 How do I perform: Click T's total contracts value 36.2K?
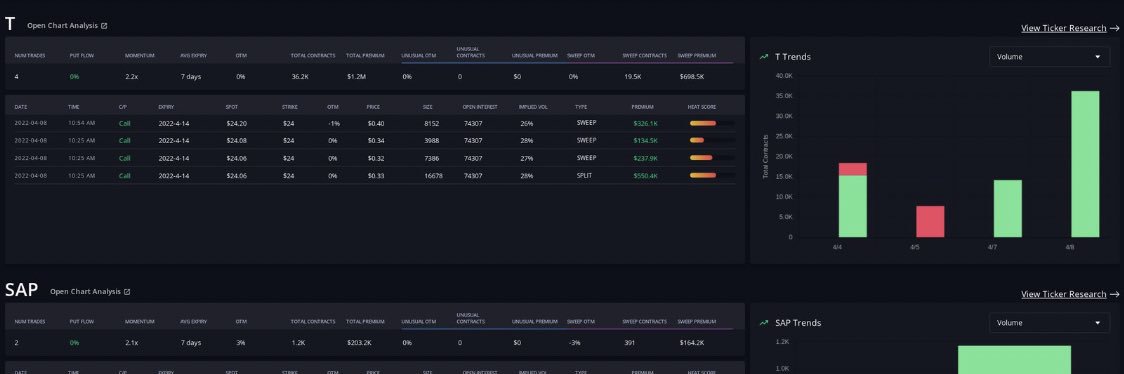tap(300, 76)
